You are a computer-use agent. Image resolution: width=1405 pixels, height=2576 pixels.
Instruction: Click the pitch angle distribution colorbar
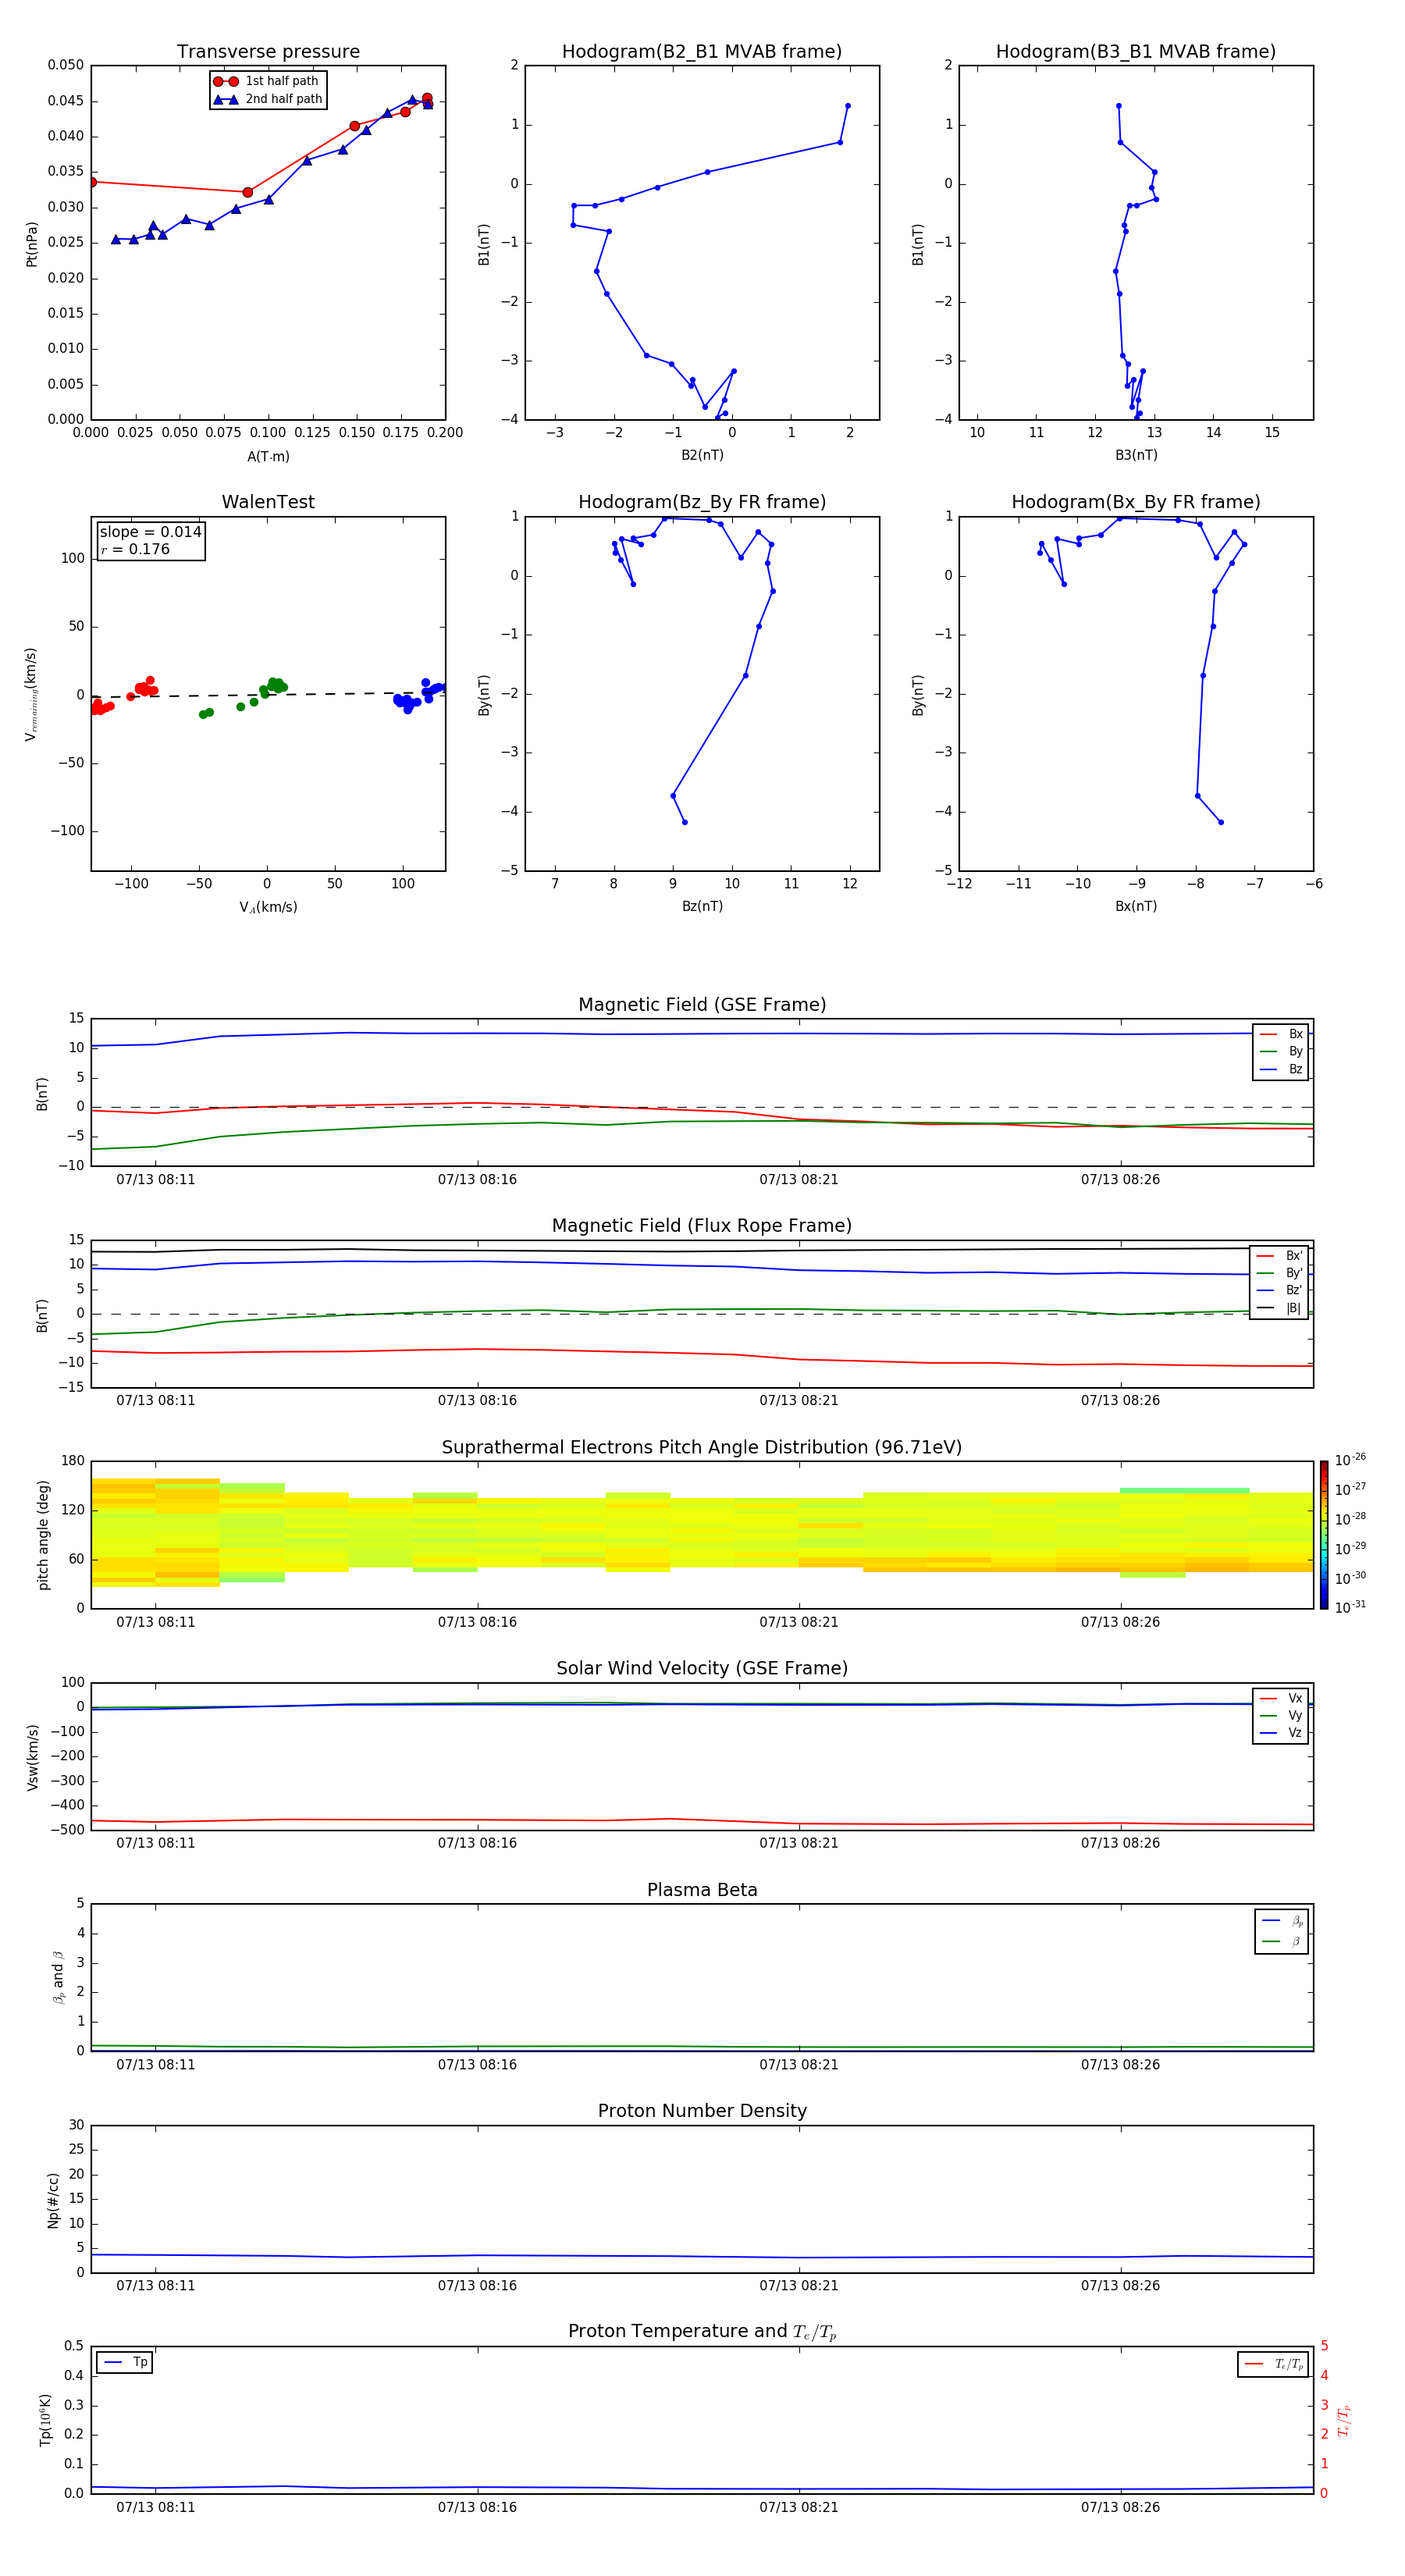(x=1323, y=1534)
